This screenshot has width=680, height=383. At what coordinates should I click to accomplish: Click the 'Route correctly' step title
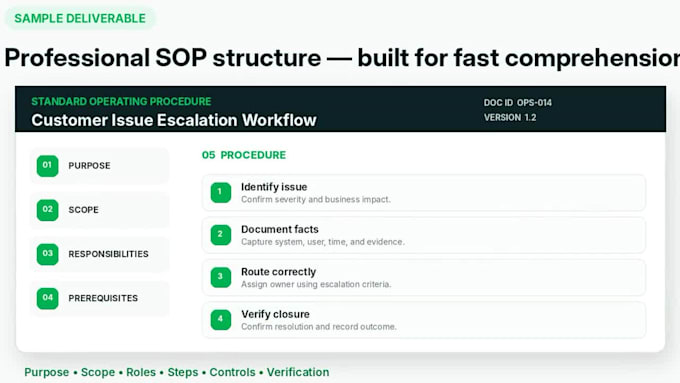pyautogui.click(x=278, y=272)
